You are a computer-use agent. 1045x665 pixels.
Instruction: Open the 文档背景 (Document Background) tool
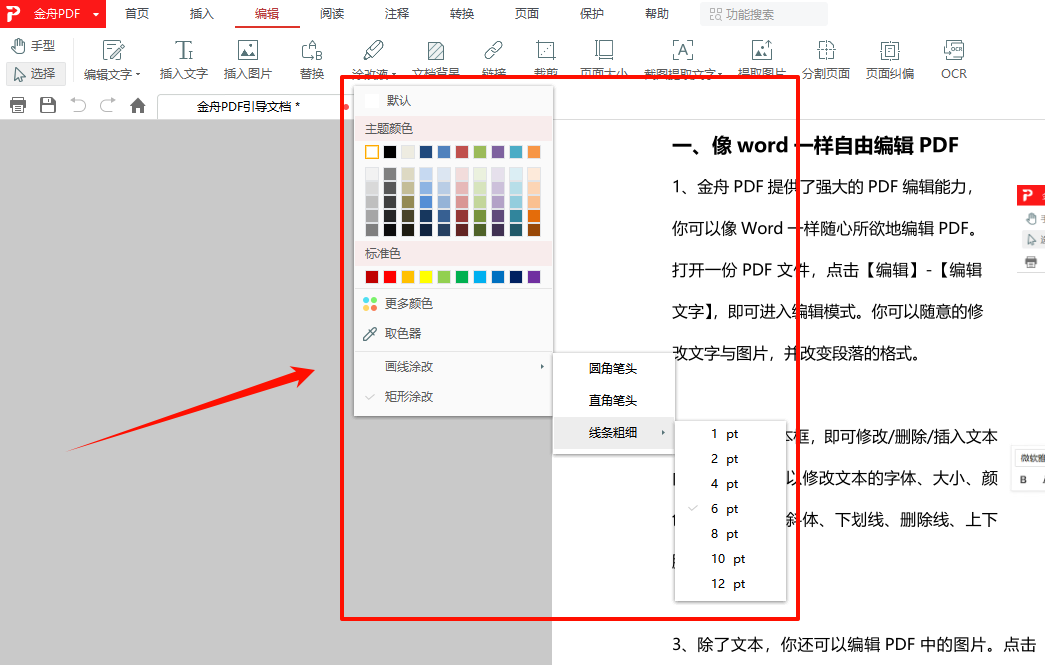pos(435,60)
